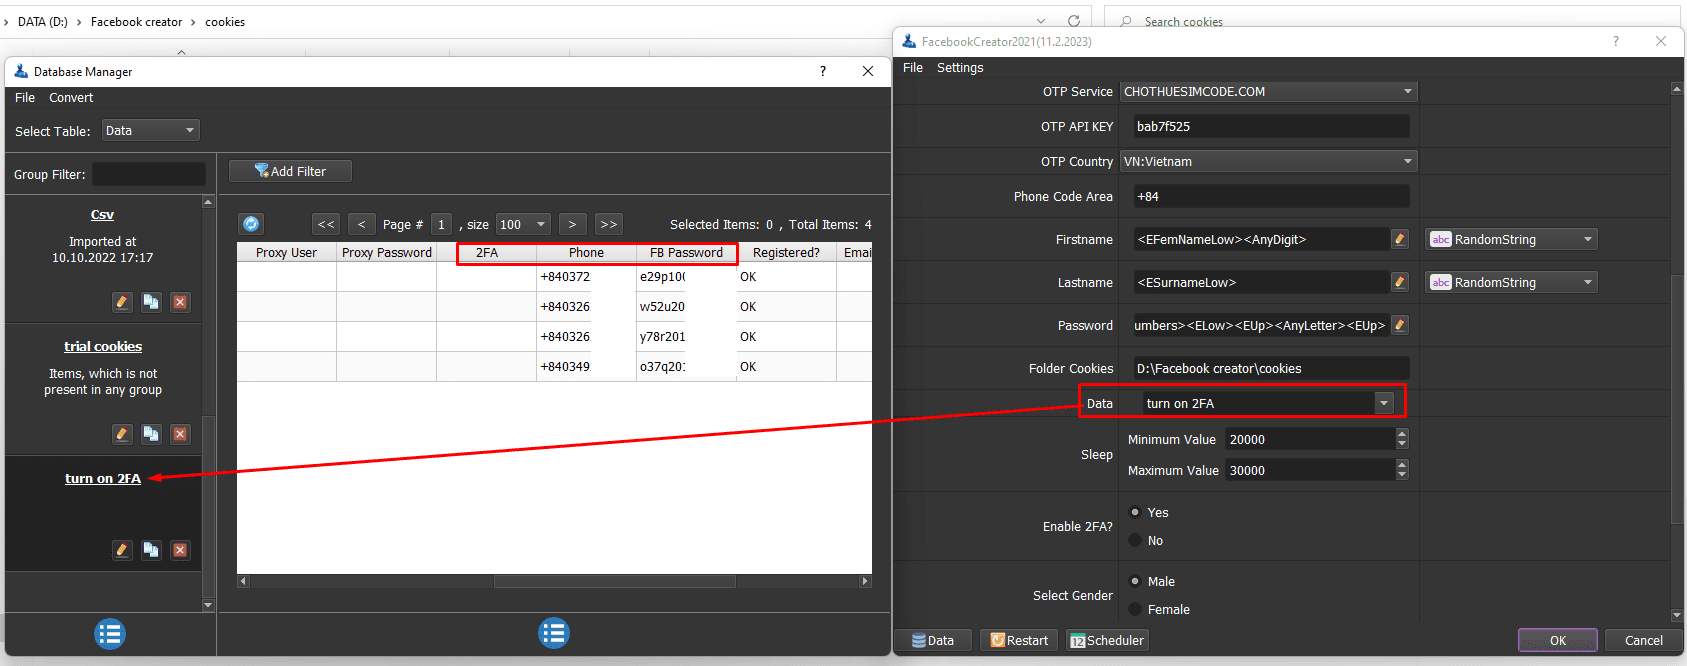Click the settings vertical scrollbar down arrow
The height and width of the screenshot is (666, 1687).
(1677, 615)
